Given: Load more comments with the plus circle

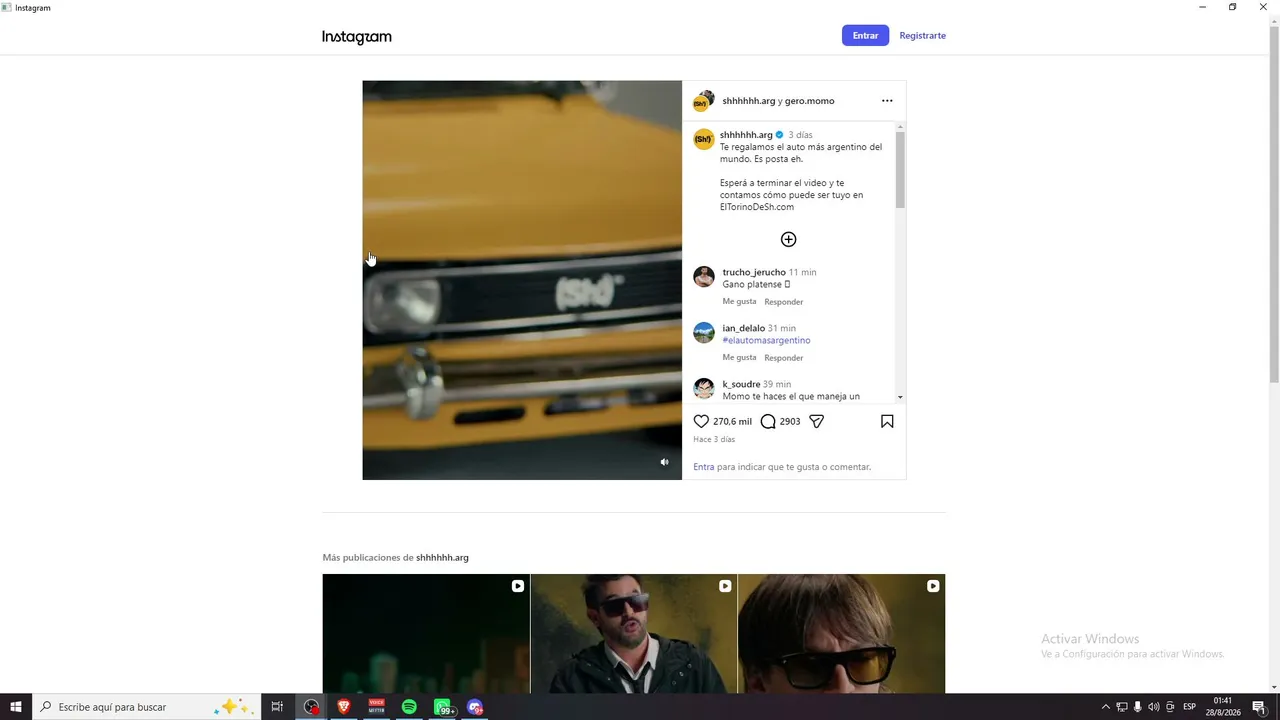Looking at the screenshot, I should 789,239.
